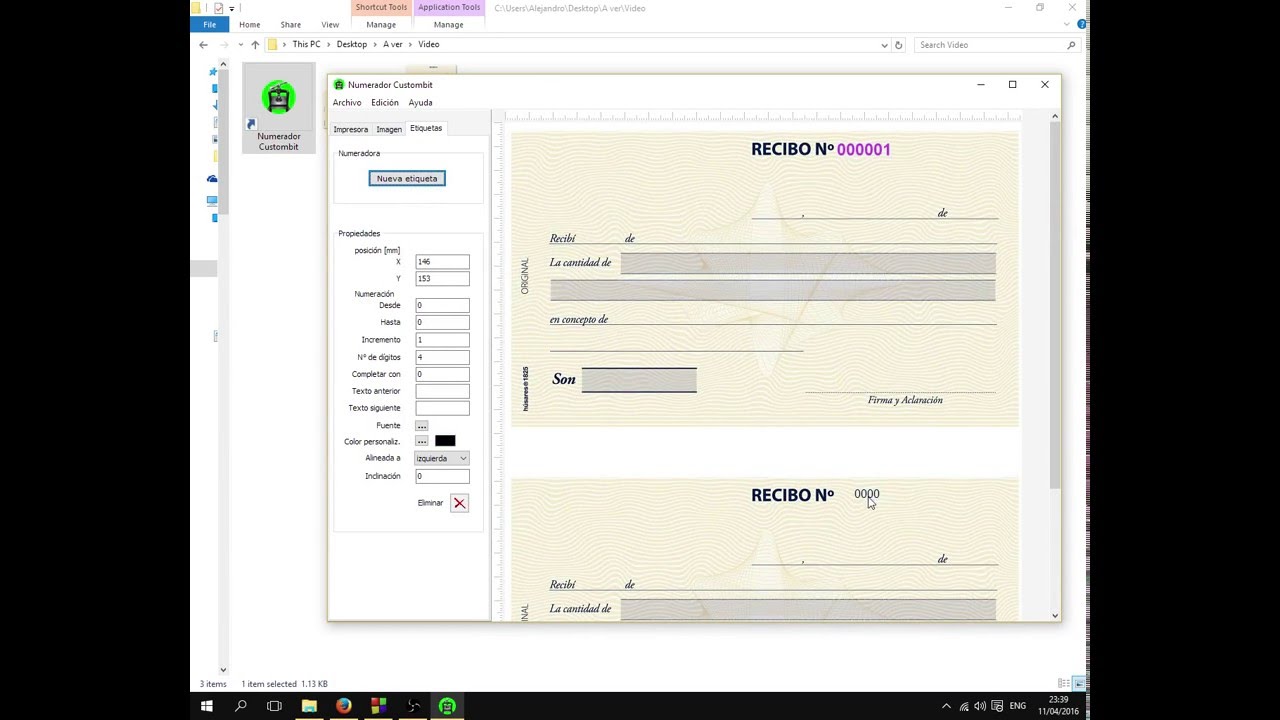Click the Texto anterior field
The height and width of the screenshot is (720, 1280).
click(442, 391)
